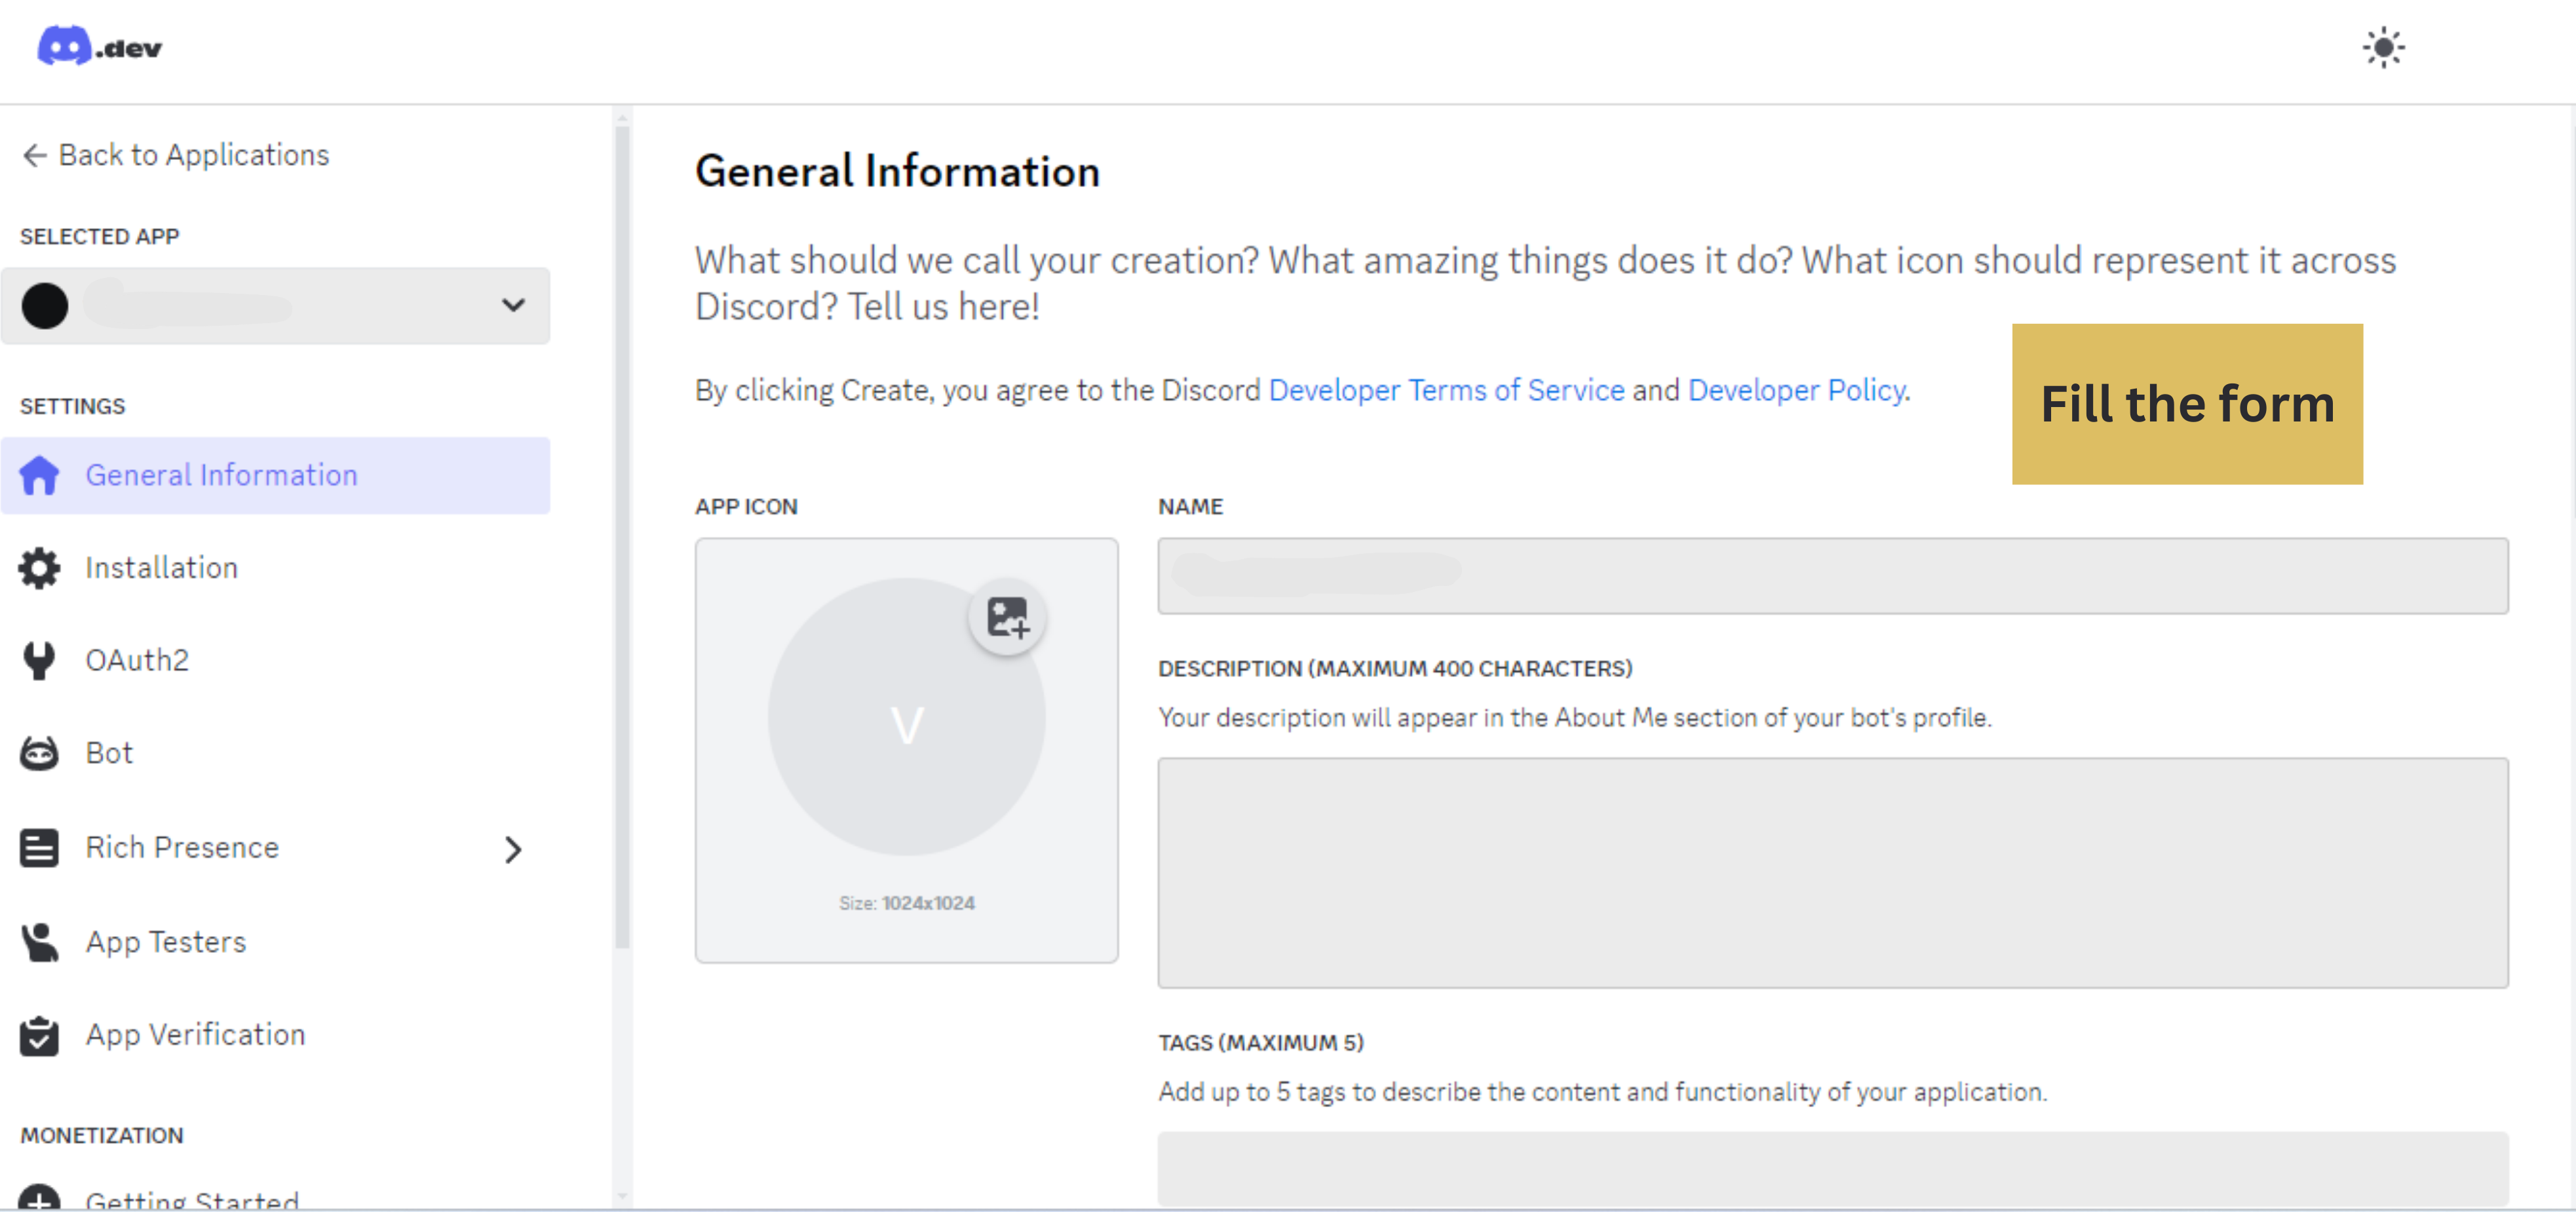Open General Information settings page
Image resolution: width=2576 pixels, height=1212 pixels.
275,475
